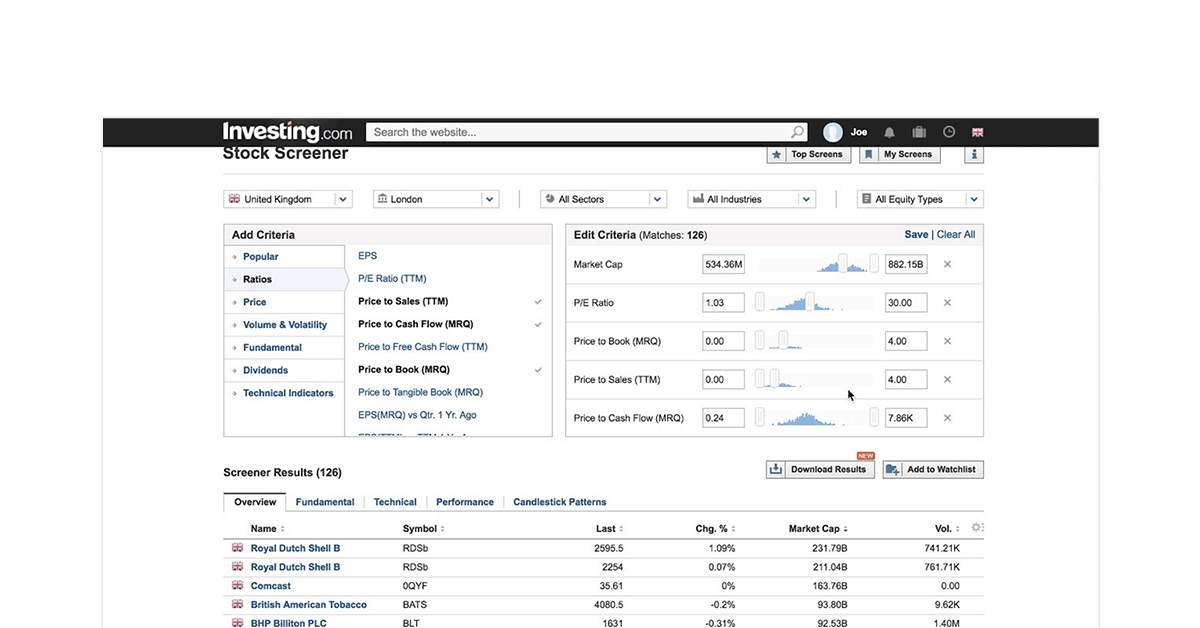Open British American Tobacco stock link
Screen dimensions: 1200x628
pyautogui.click(x=309, y=605)
